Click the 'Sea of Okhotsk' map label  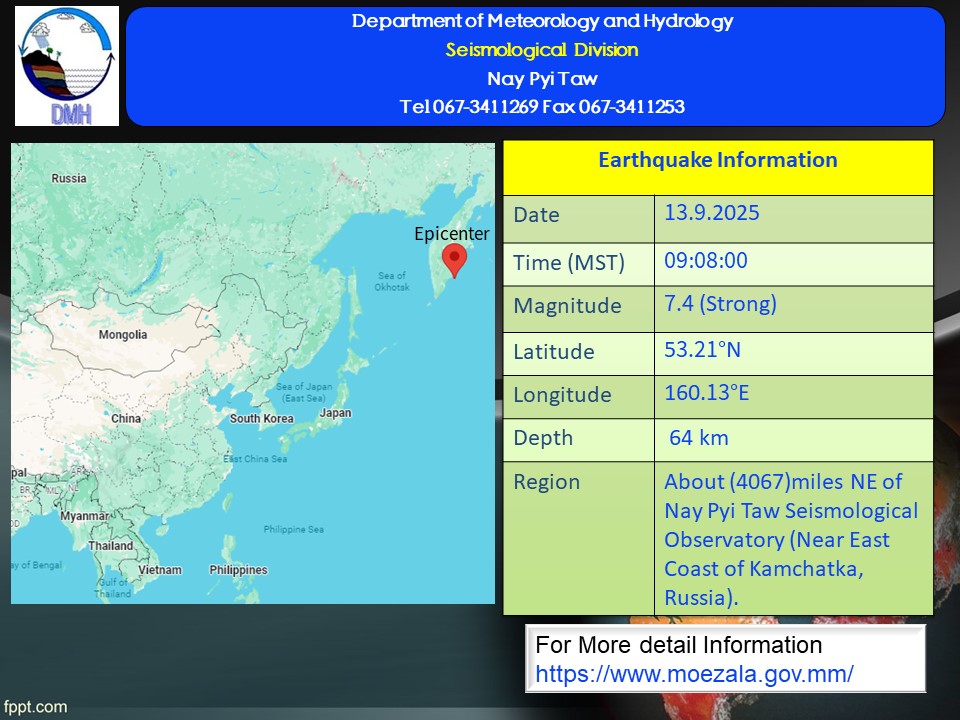(392, 281)
